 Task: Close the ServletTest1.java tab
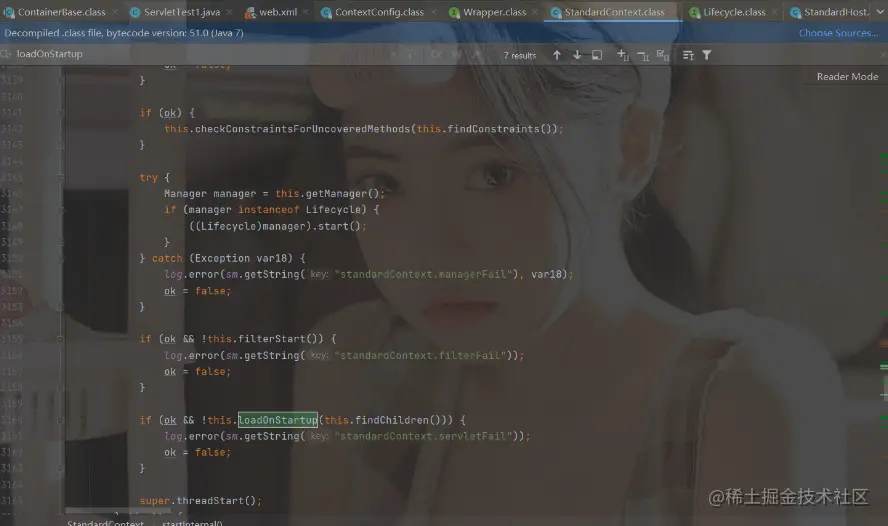pos(229,12)
